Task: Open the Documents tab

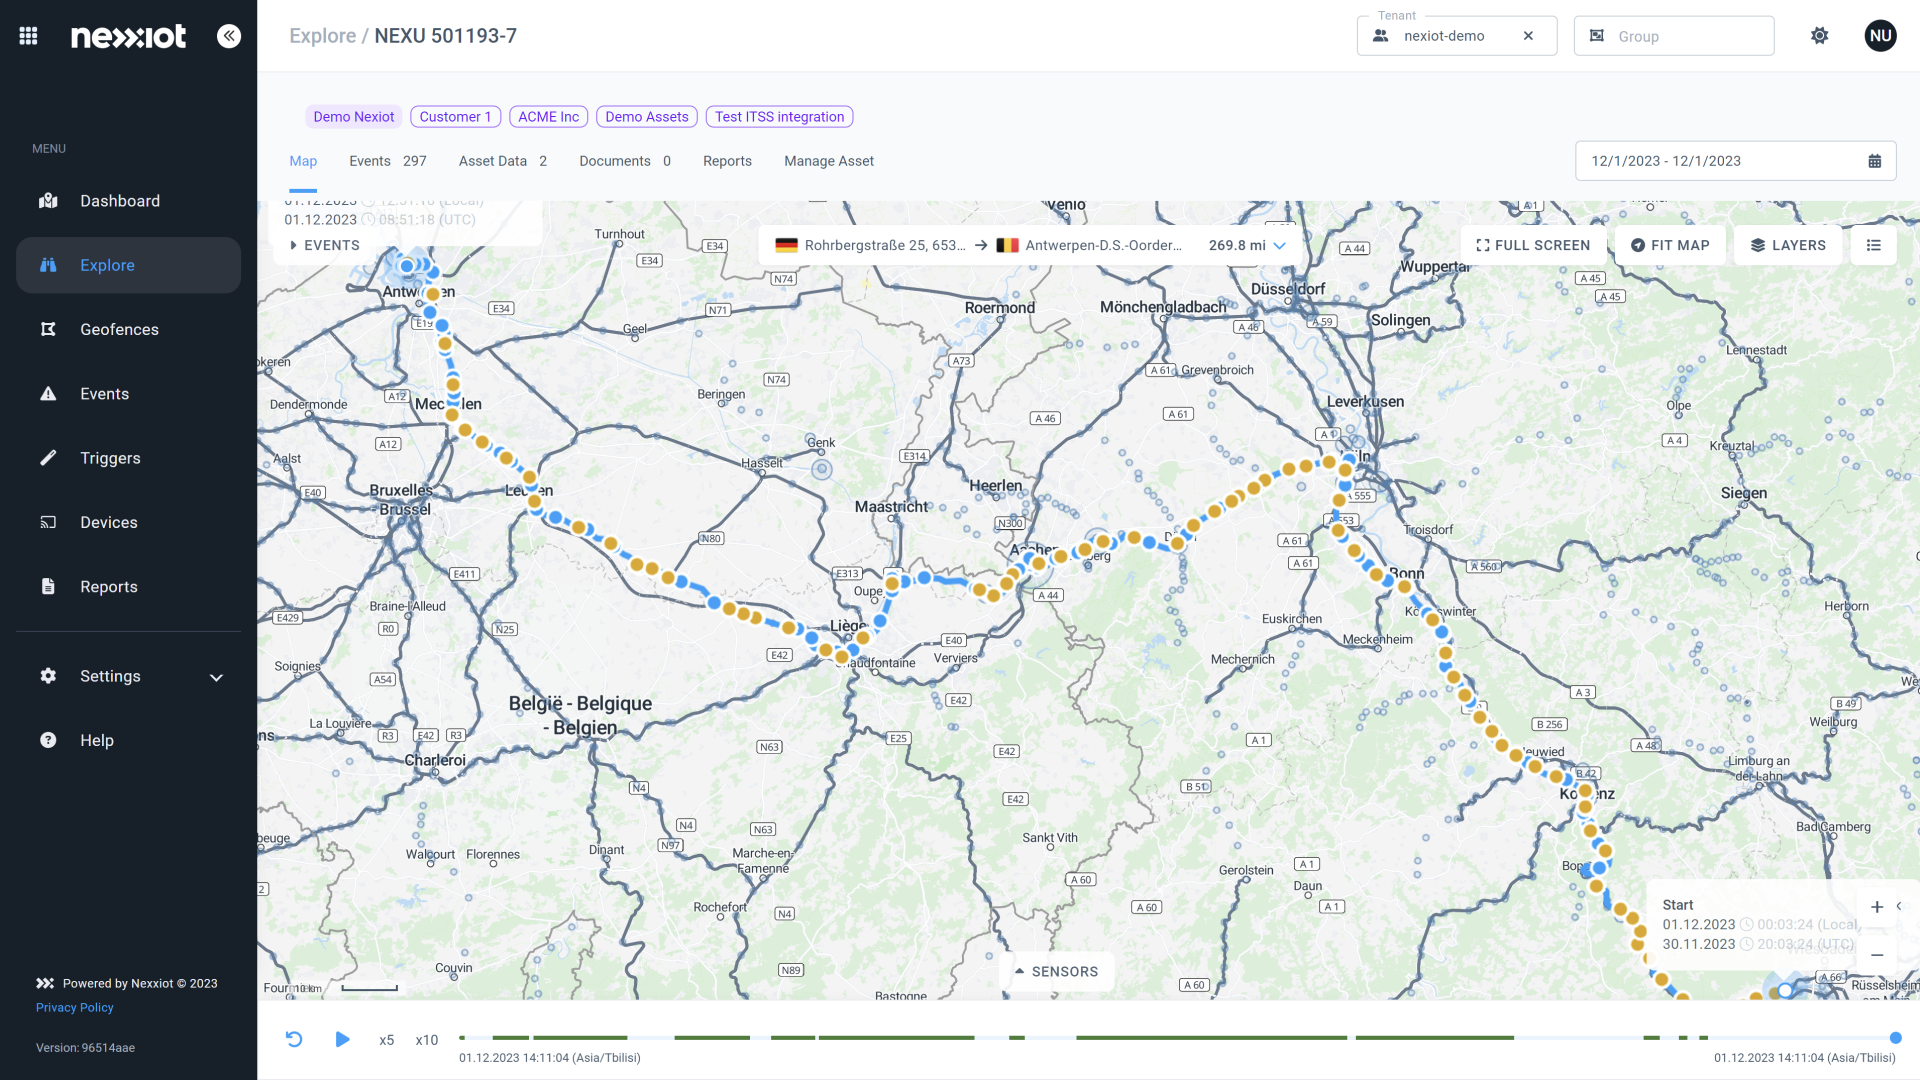Action: (x=625, y=161)
